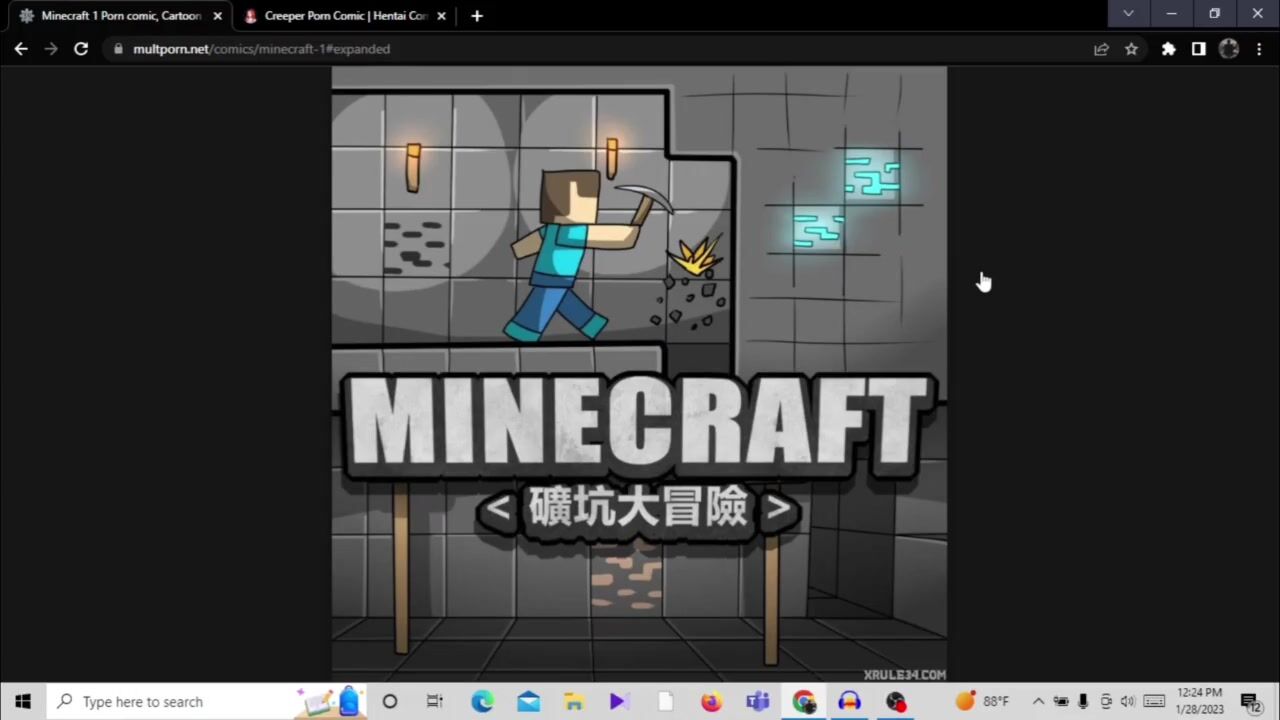Screen dimensions: 1280x720
Task: Bookmark this page with the star icon
Action: point(1131,49)
